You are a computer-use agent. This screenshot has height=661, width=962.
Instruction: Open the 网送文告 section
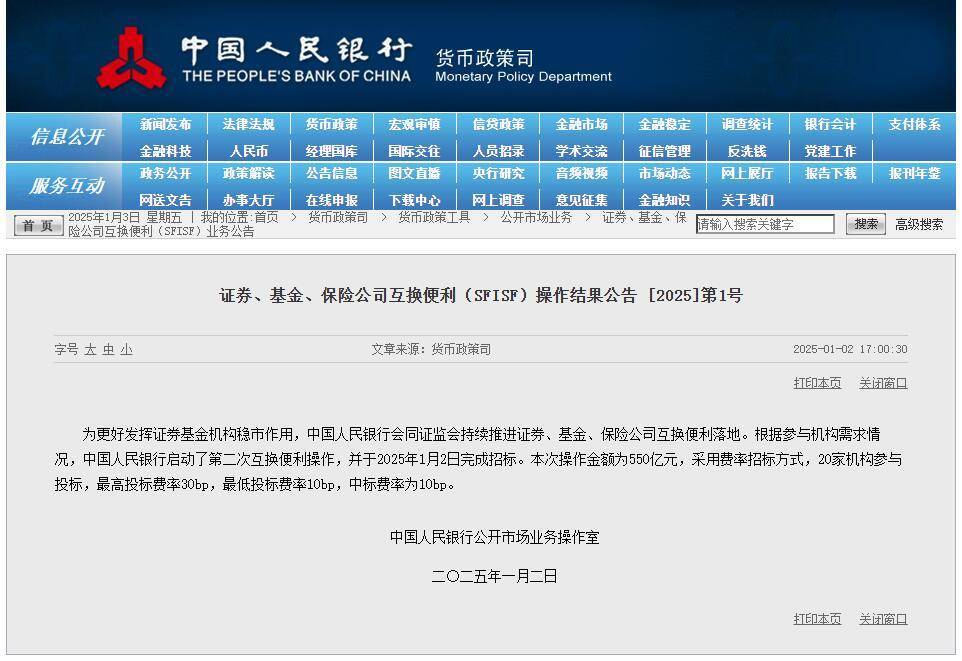click(x=166, y=200)
